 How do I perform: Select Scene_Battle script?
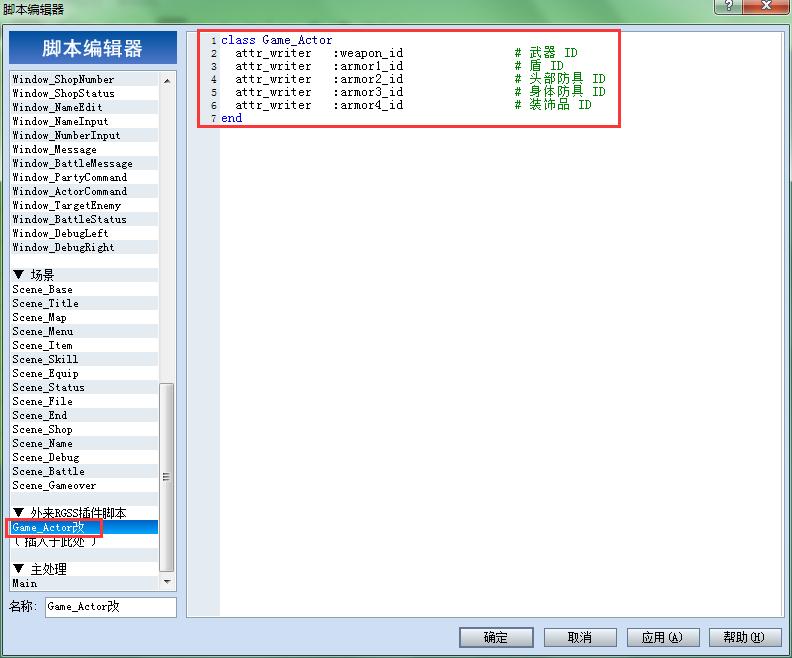(84, 471)
